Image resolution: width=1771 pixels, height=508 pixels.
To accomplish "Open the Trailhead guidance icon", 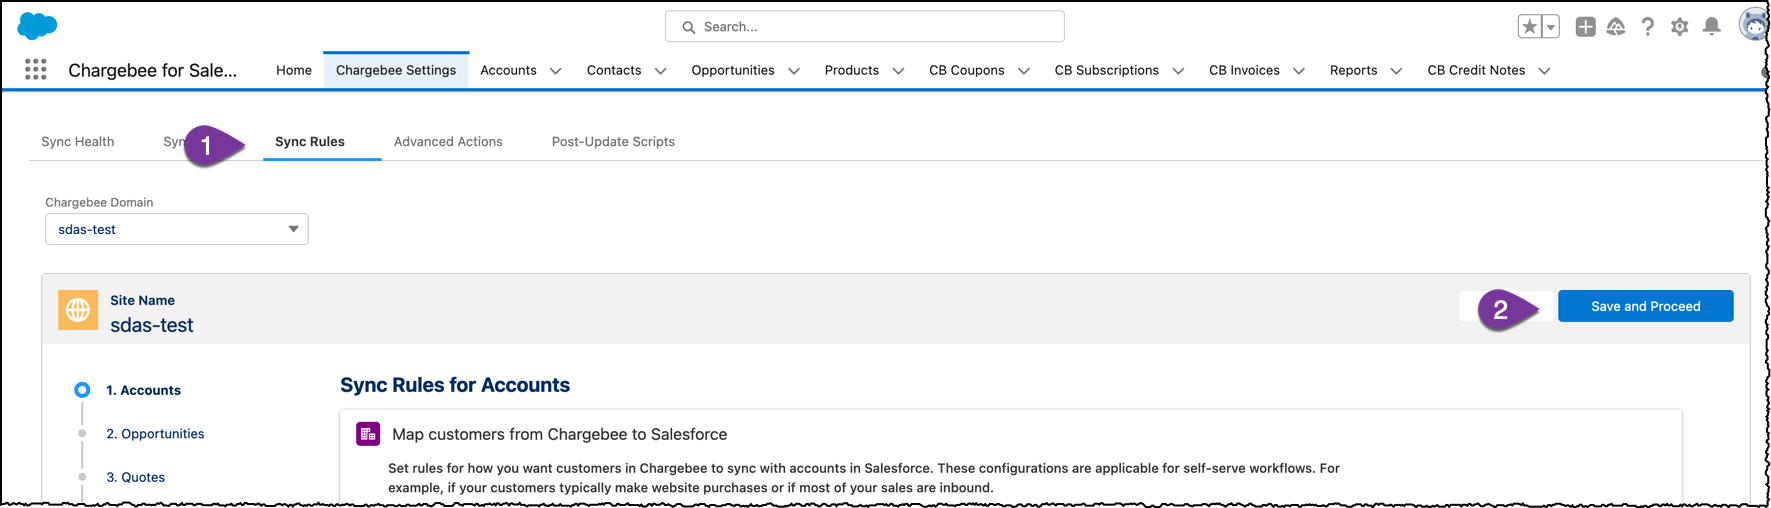I will point(1616,27).
